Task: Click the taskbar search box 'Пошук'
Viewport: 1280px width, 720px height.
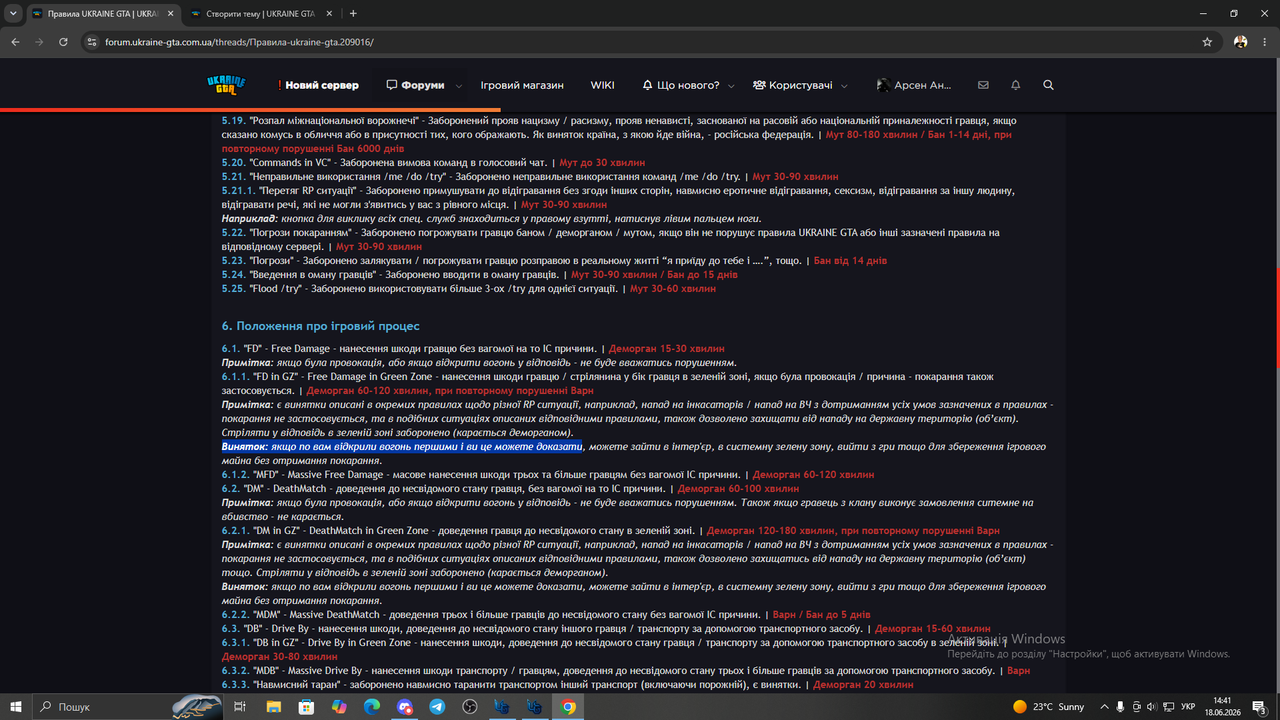Action: pos(127,706)
